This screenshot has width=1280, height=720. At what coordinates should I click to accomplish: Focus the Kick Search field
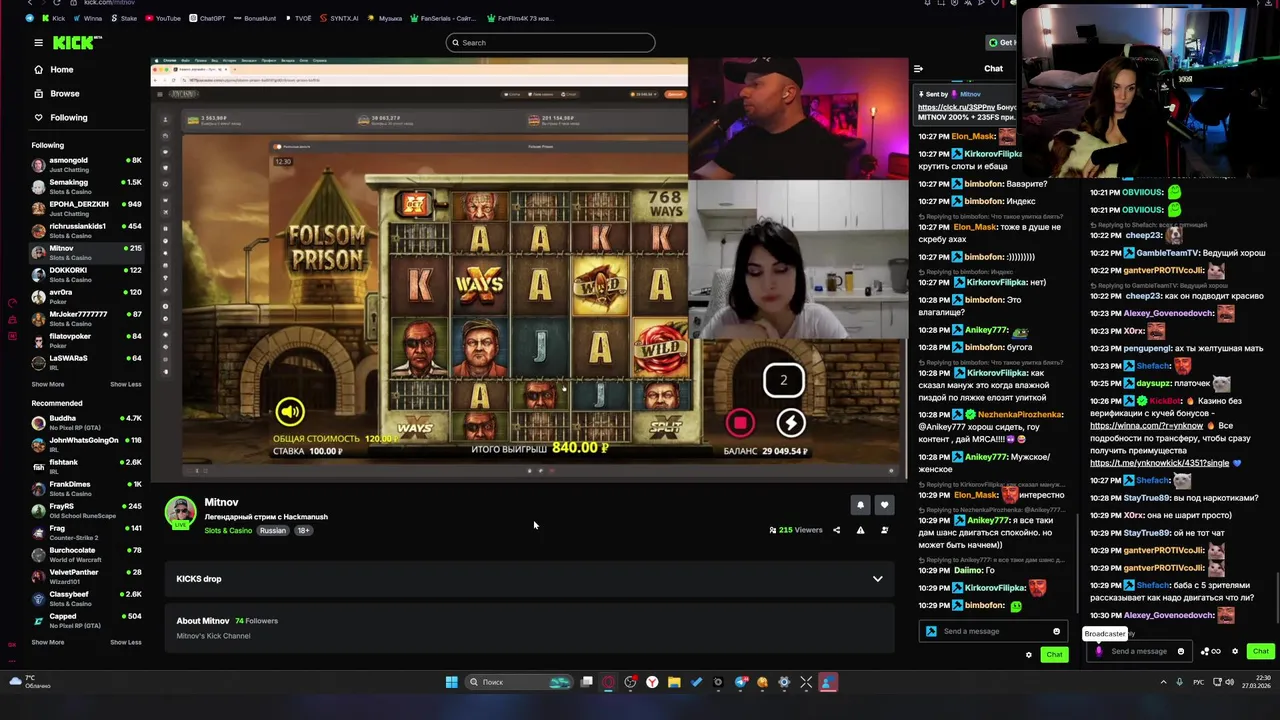click(x=551, y=42)
